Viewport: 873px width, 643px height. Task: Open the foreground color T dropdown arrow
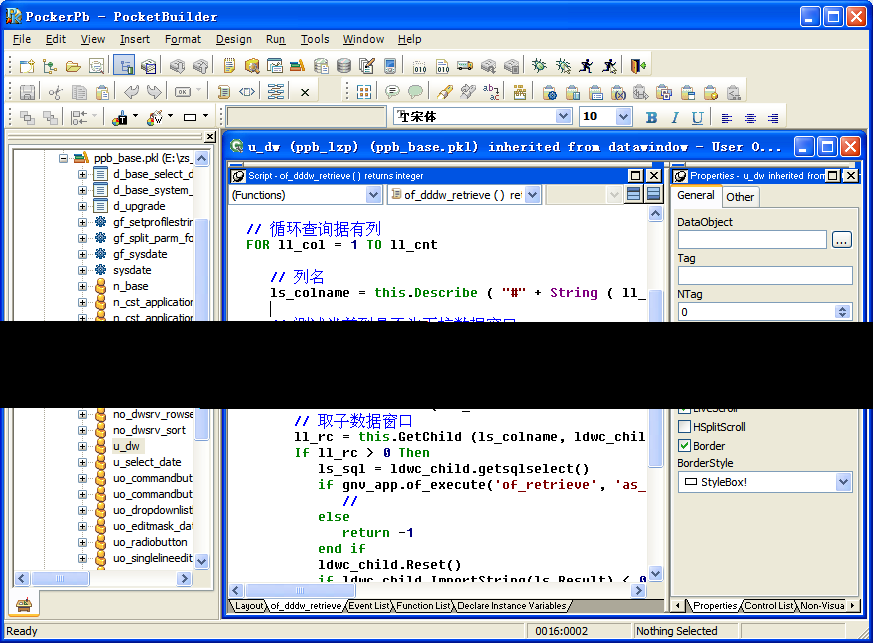point(135,116)
